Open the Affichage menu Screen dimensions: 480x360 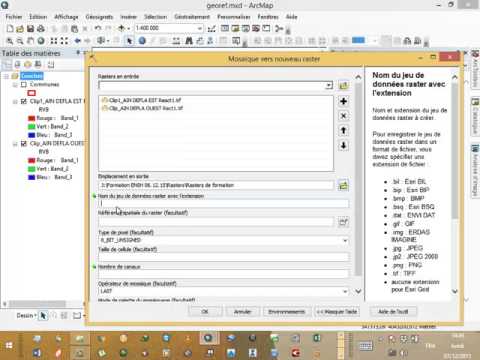point(66,17)
